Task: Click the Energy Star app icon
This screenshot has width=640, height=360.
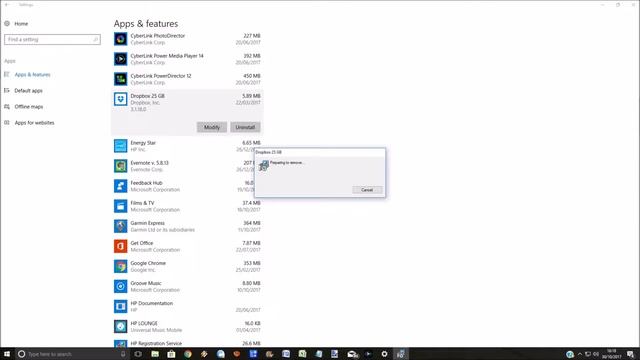Action: 120,146
